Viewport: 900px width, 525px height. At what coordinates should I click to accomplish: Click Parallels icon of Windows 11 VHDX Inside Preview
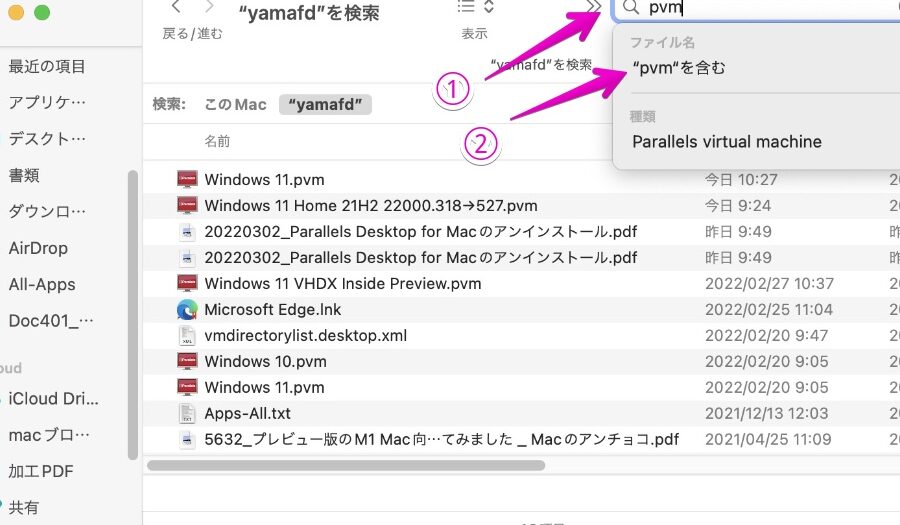tap(187, 283)
